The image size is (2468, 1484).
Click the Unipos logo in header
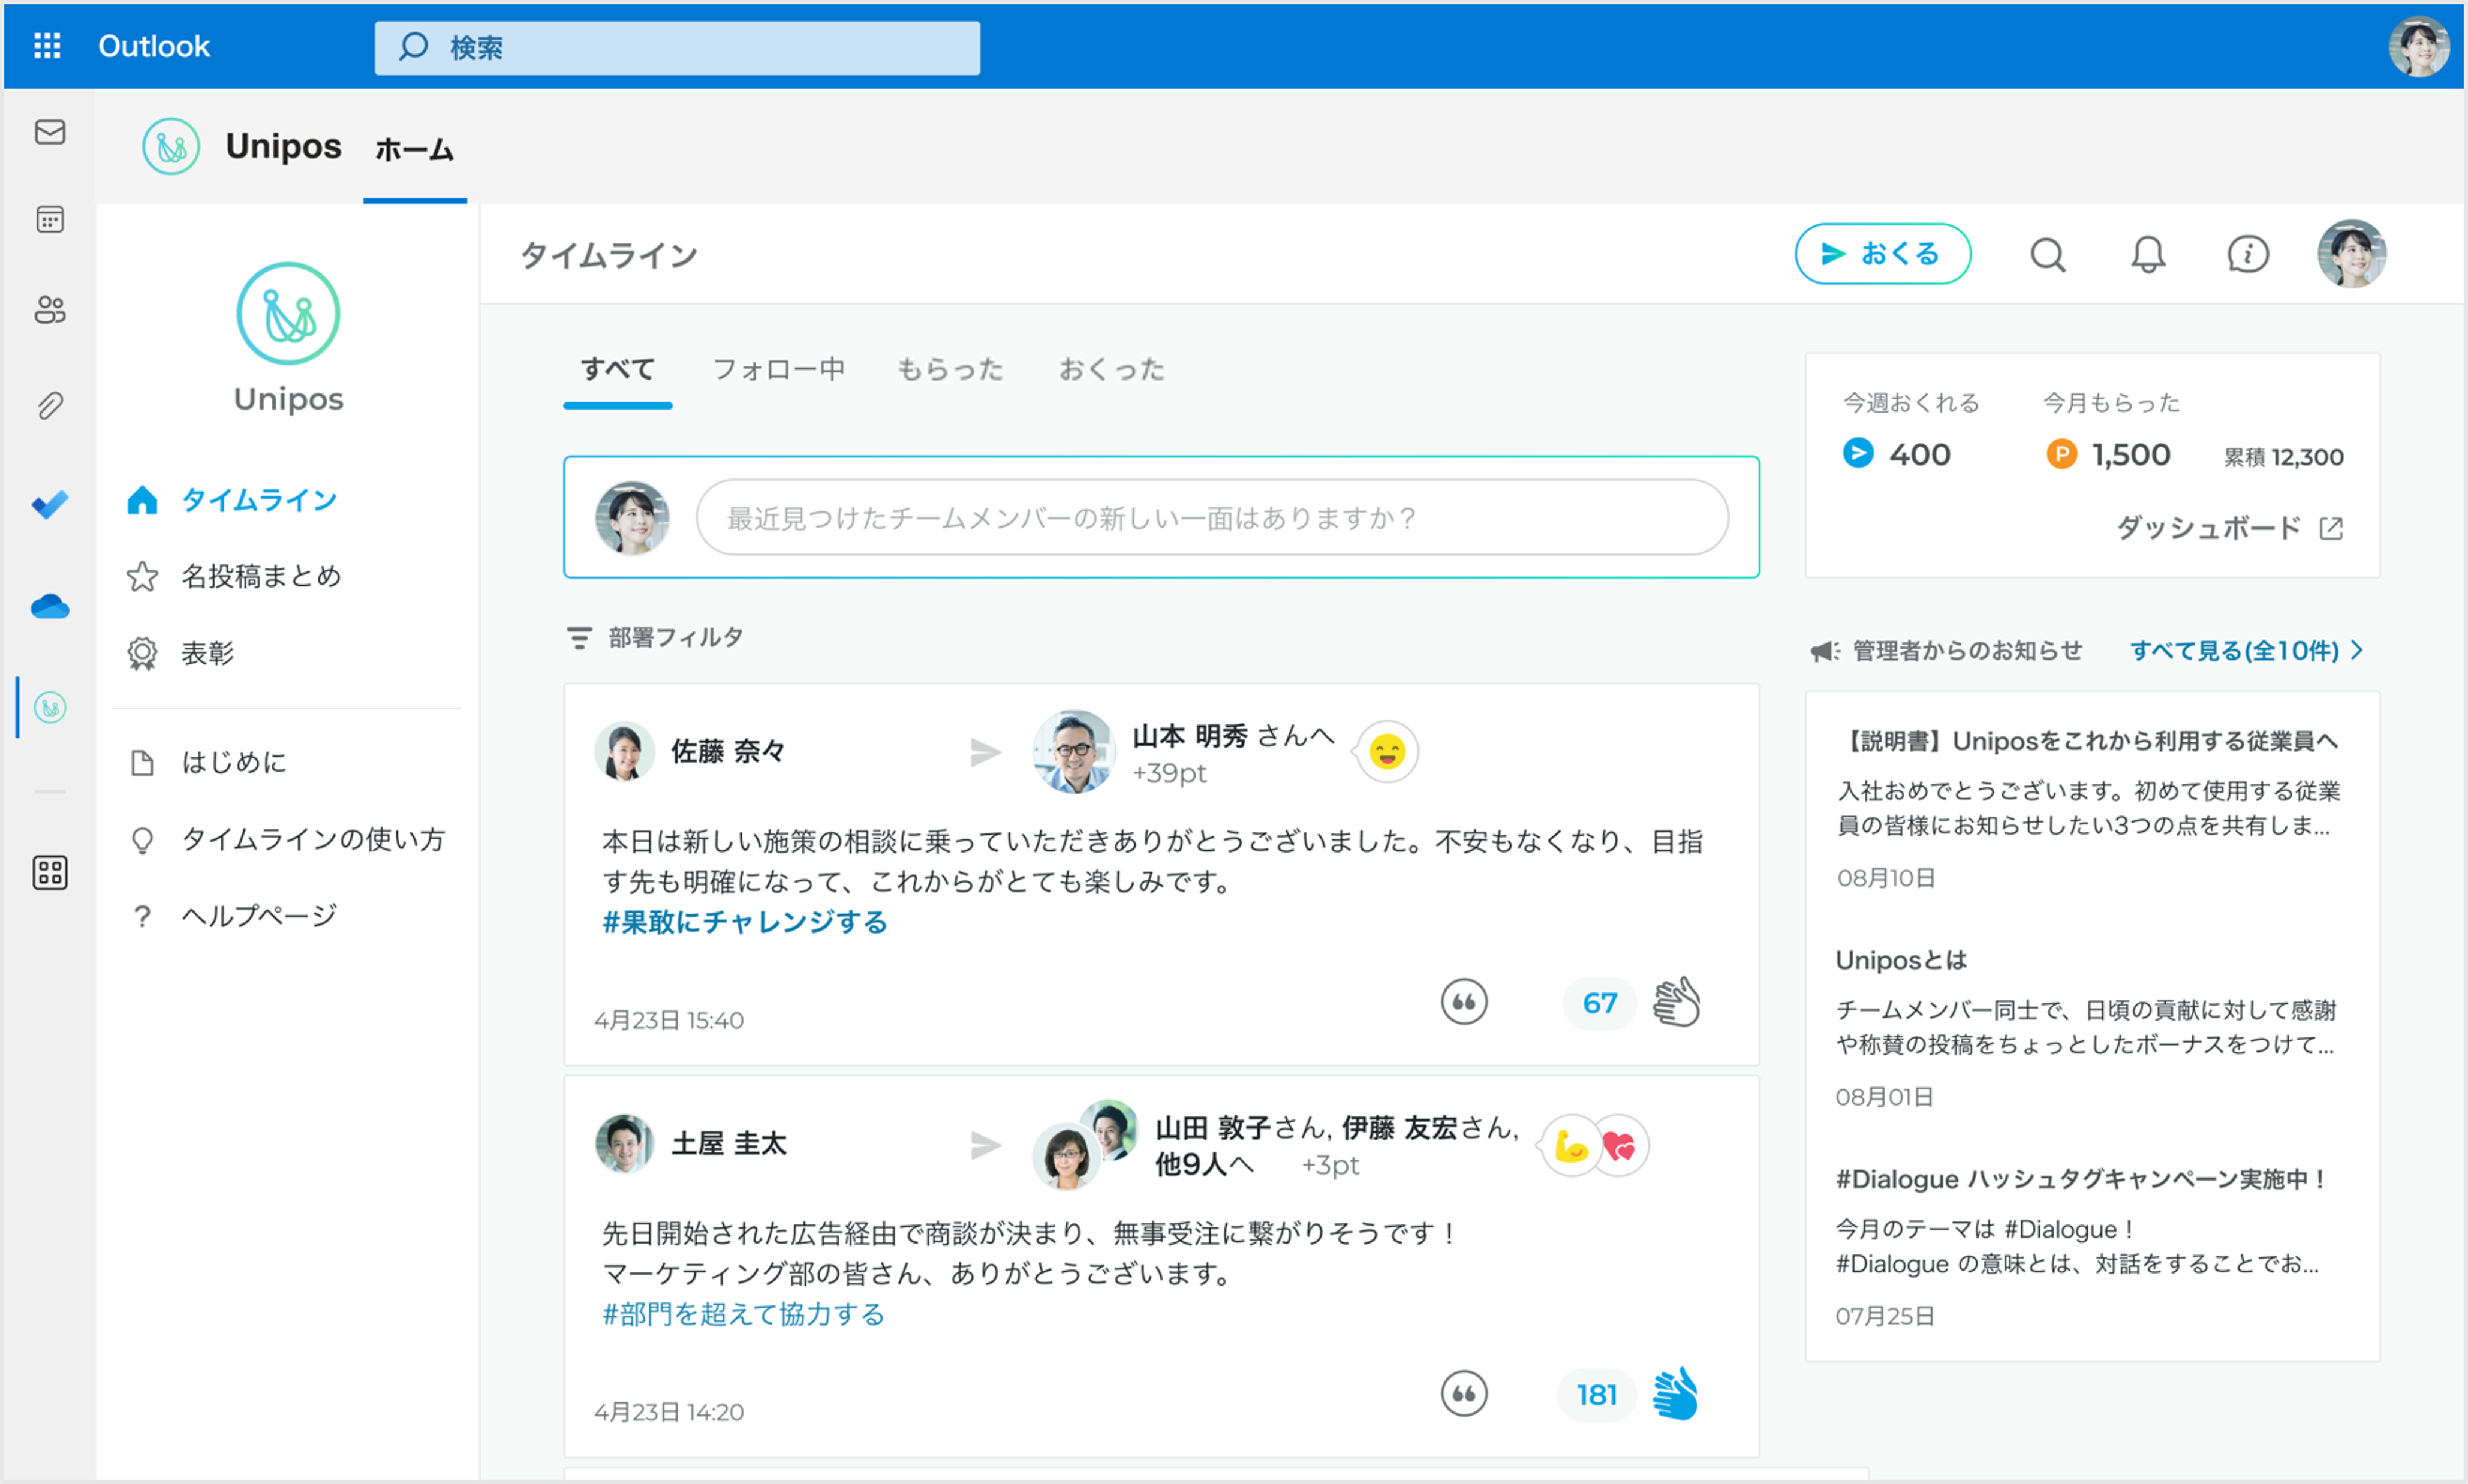coord(171,146)
